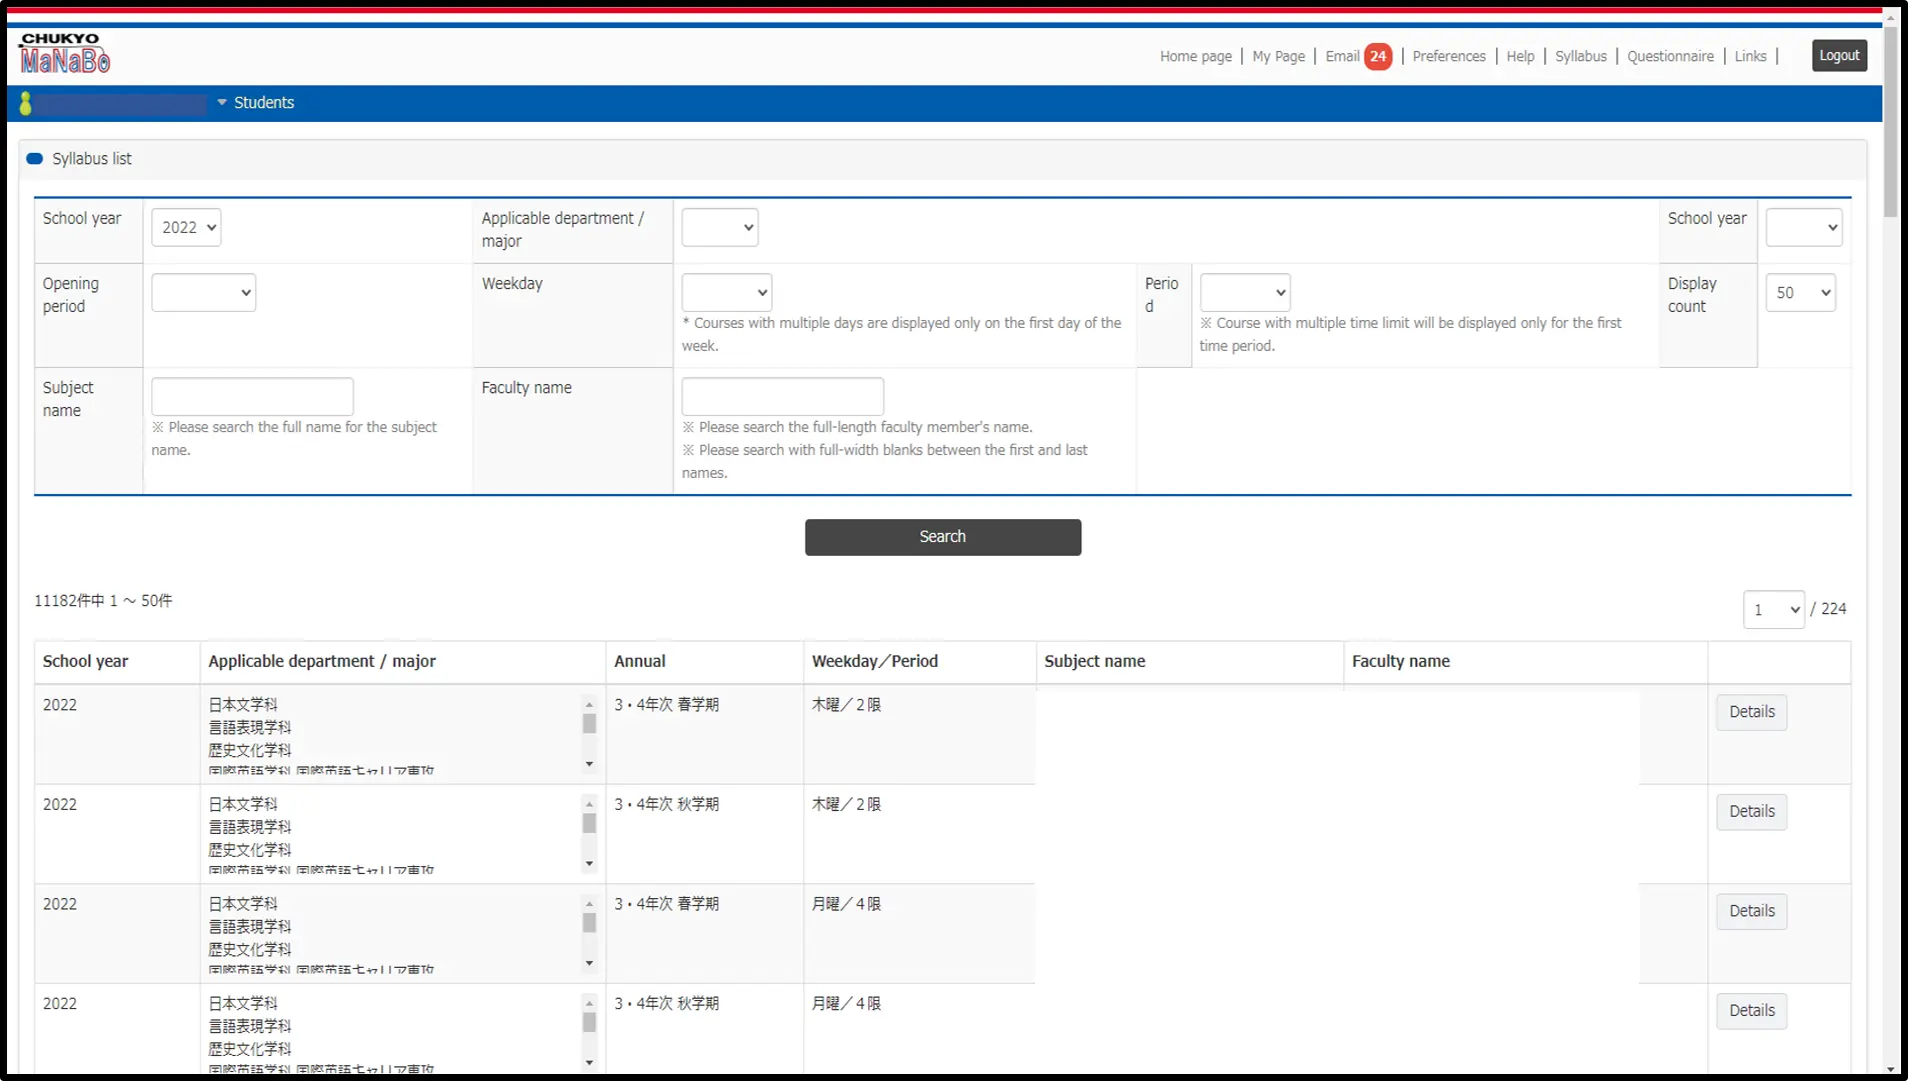Open the School year 2022 dropdown
The image size is (1908, 1081).
coord(186,227)
